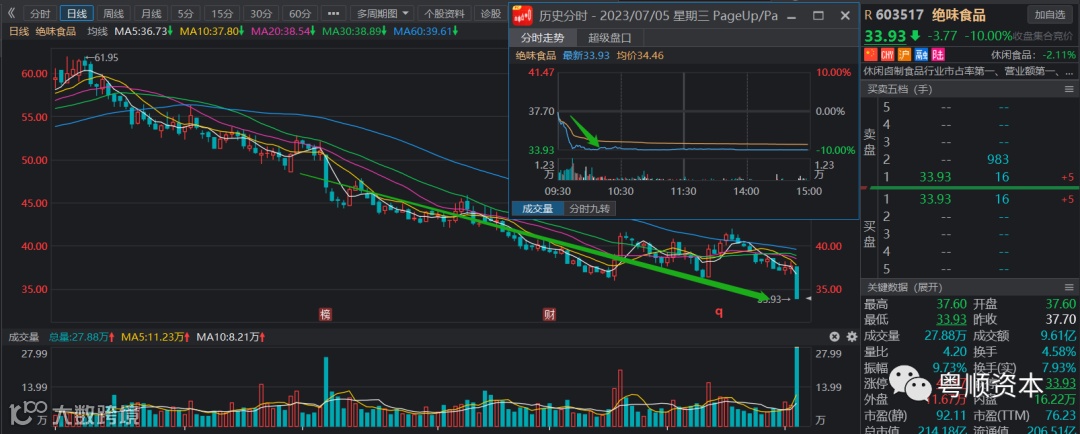Open more periods ellipsis menu
Image resolution: width=1080 pixels, height=434 pixels.
pos(333,13)
